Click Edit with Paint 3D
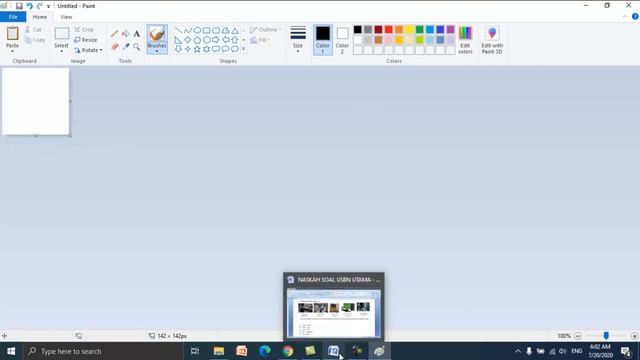Screen dimensions: 640x360 492,40
